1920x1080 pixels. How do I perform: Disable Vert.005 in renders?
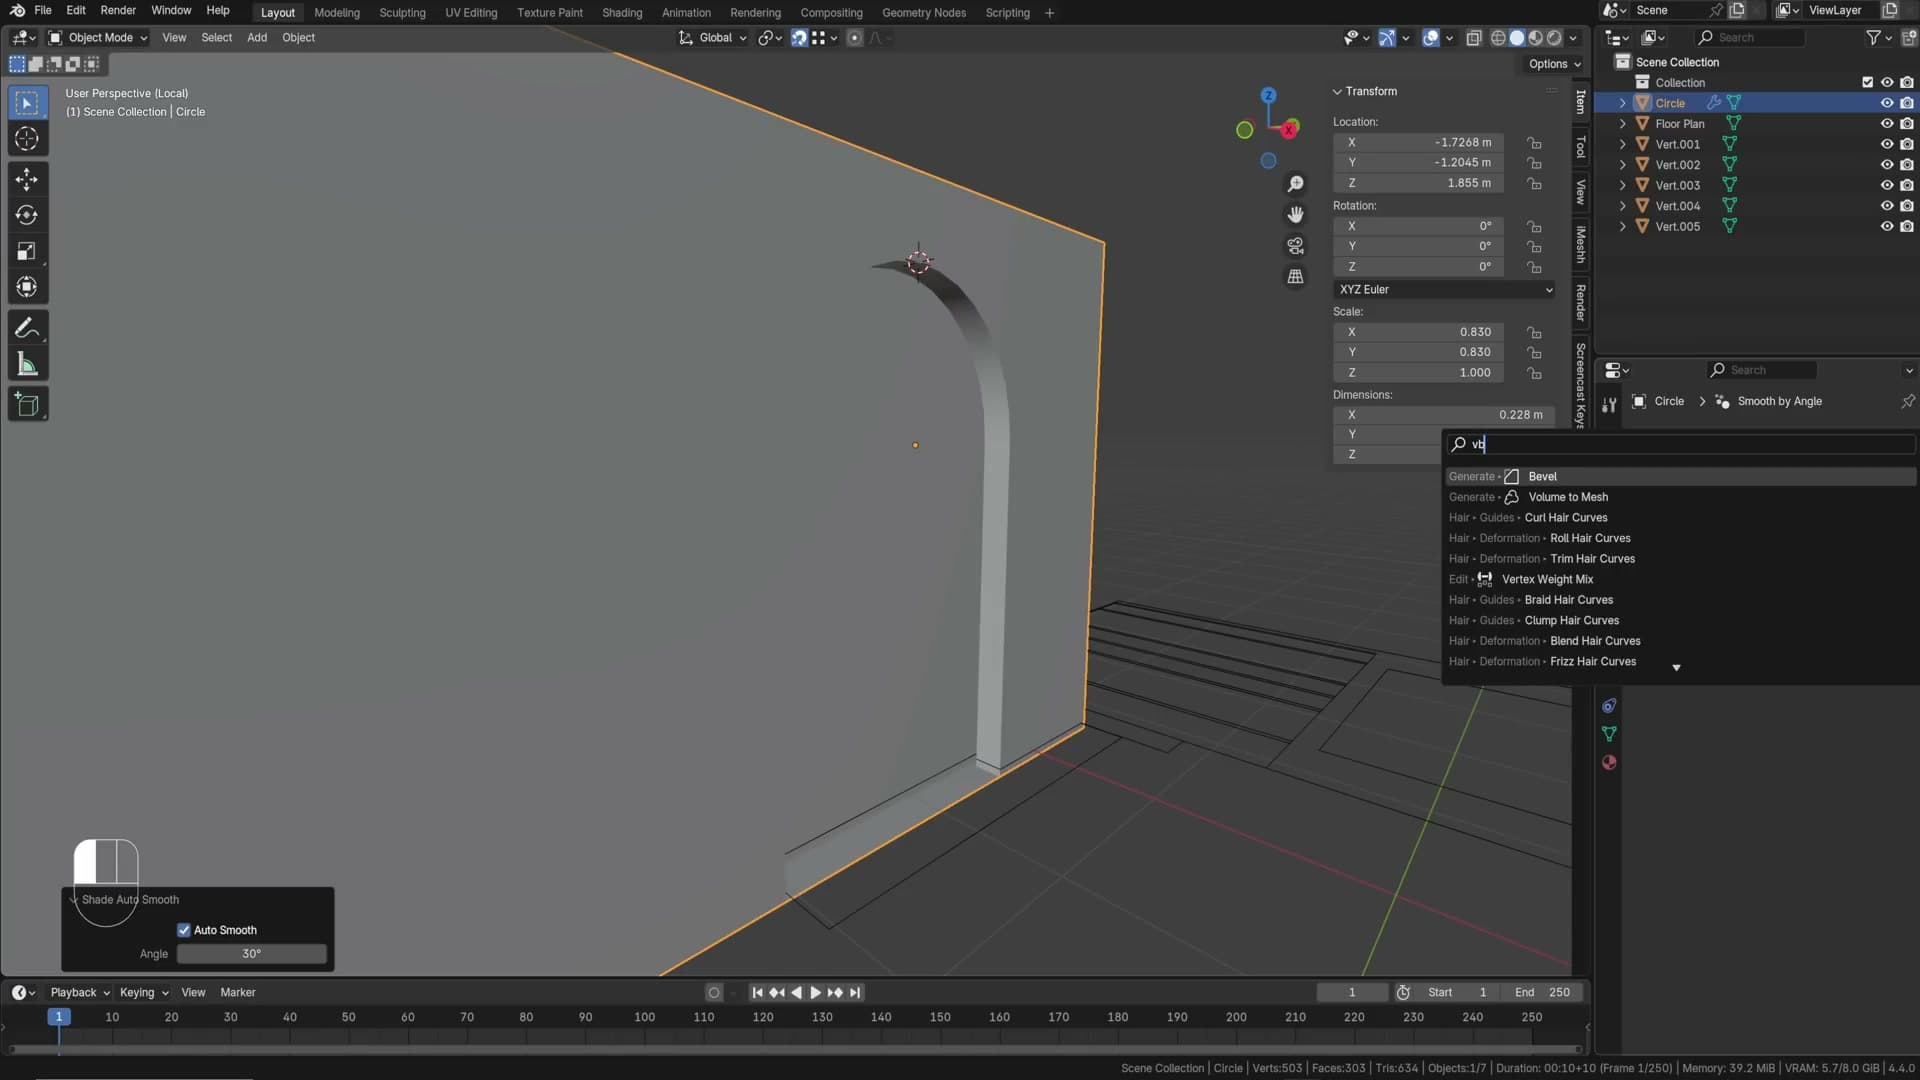pyautogui.click(x=1907, y=226)
